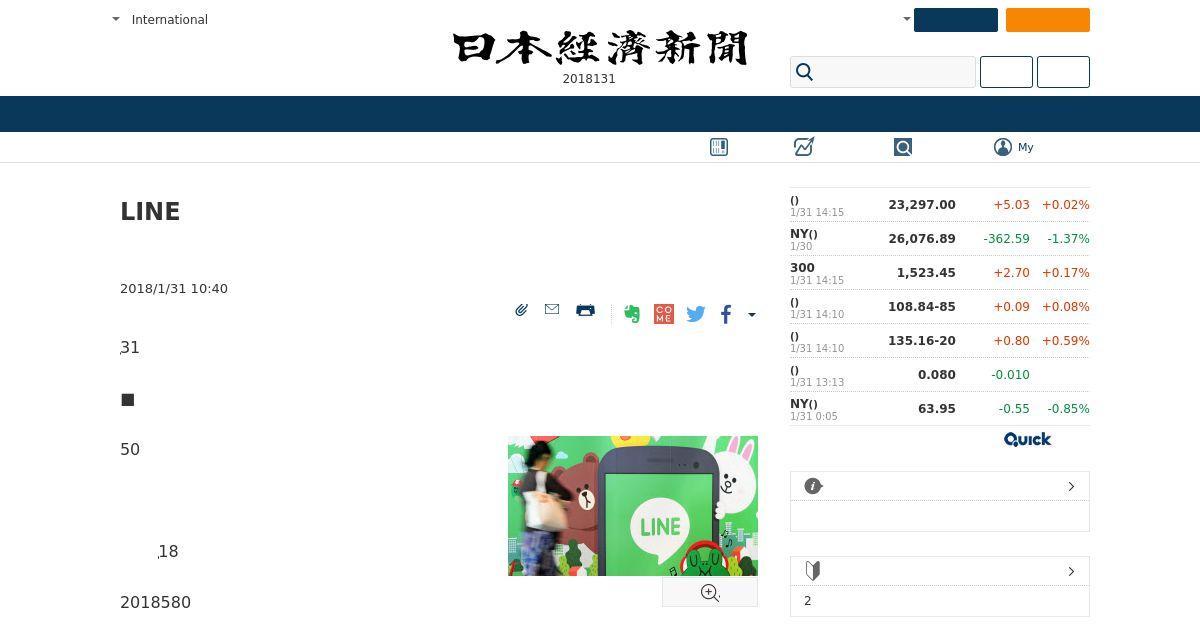Select NY crude row valued 63.95

[x=940, y=409]
